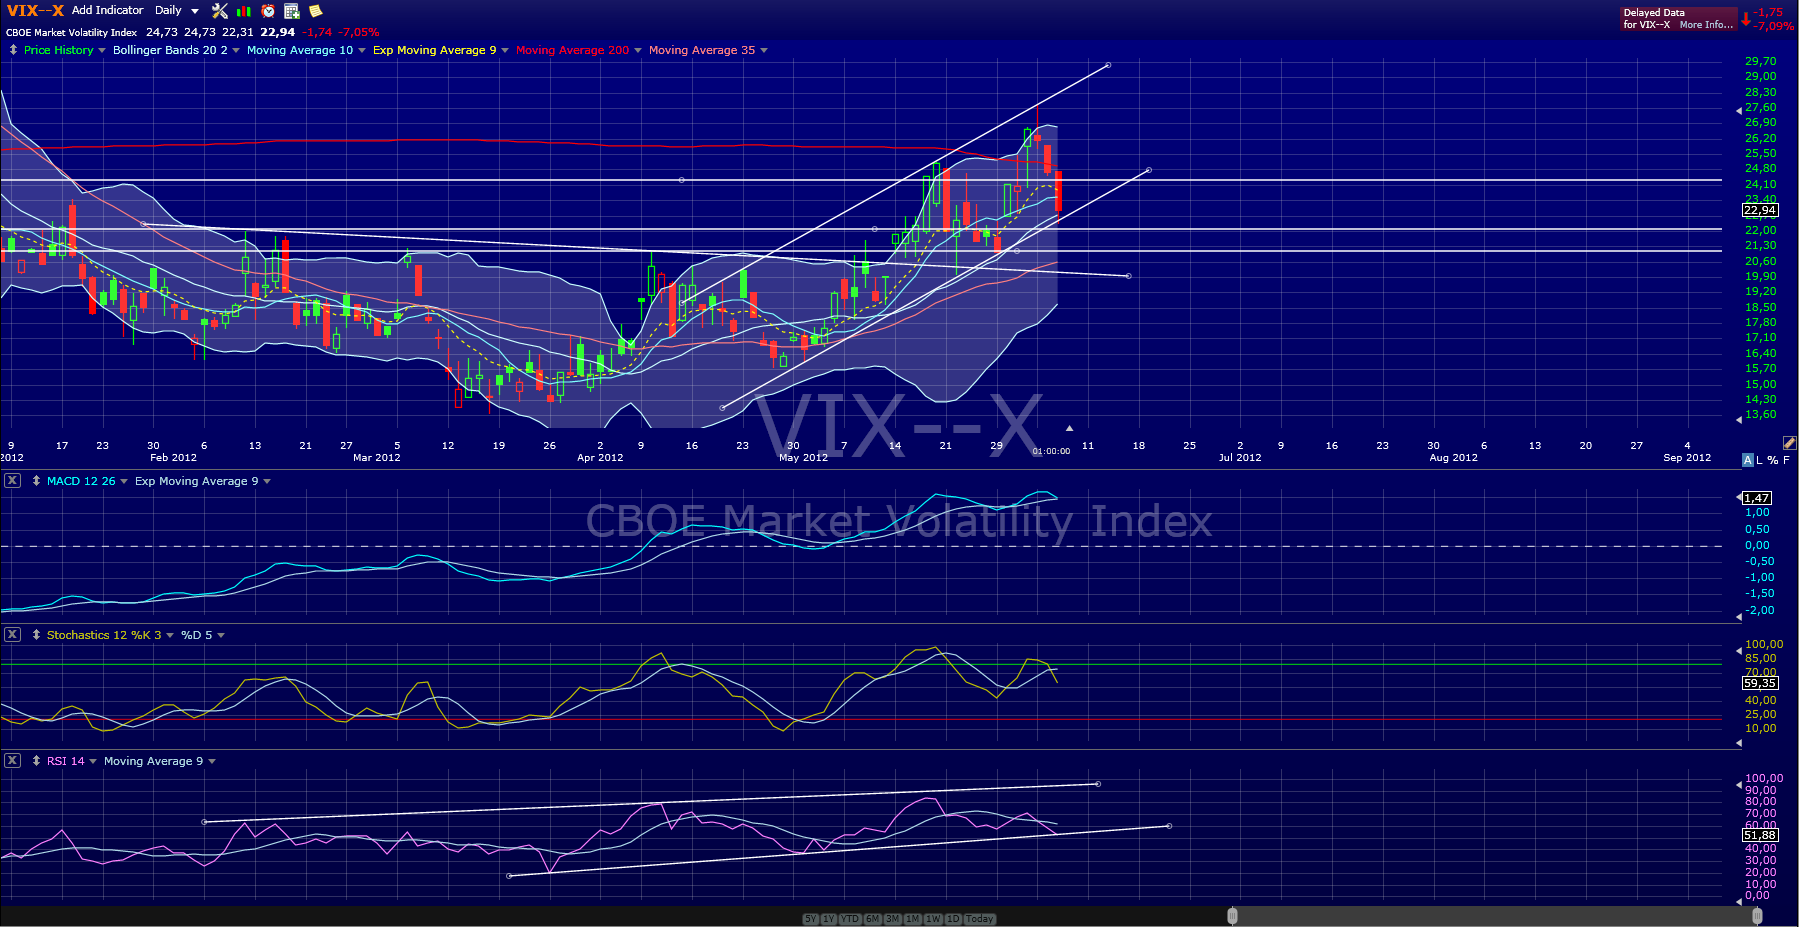Expand the RSI 14 dropdown
Image resolution: width=1799 pixels, height=927 pixels.
coord(93,762)
